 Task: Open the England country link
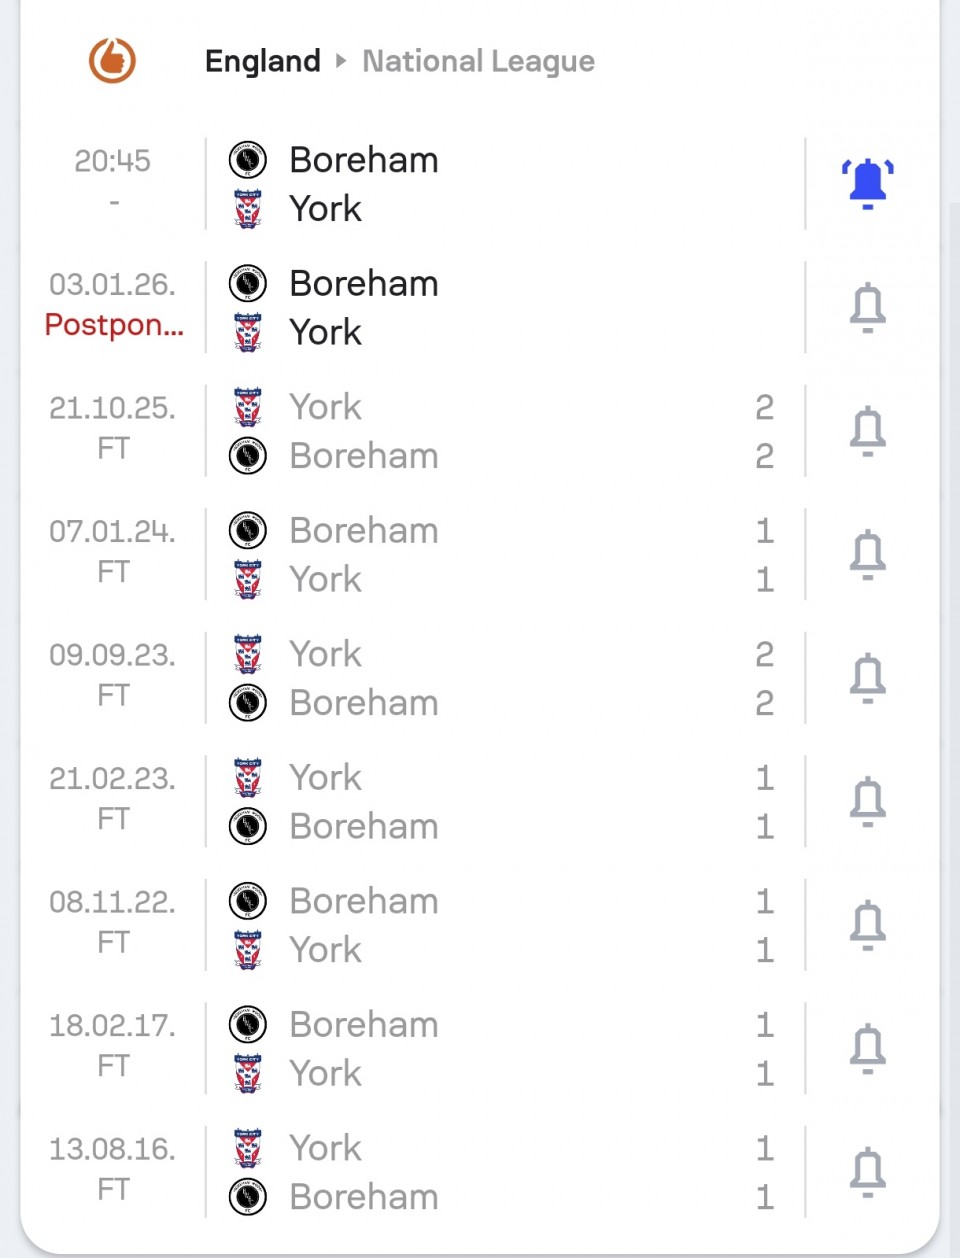[262, 61]
